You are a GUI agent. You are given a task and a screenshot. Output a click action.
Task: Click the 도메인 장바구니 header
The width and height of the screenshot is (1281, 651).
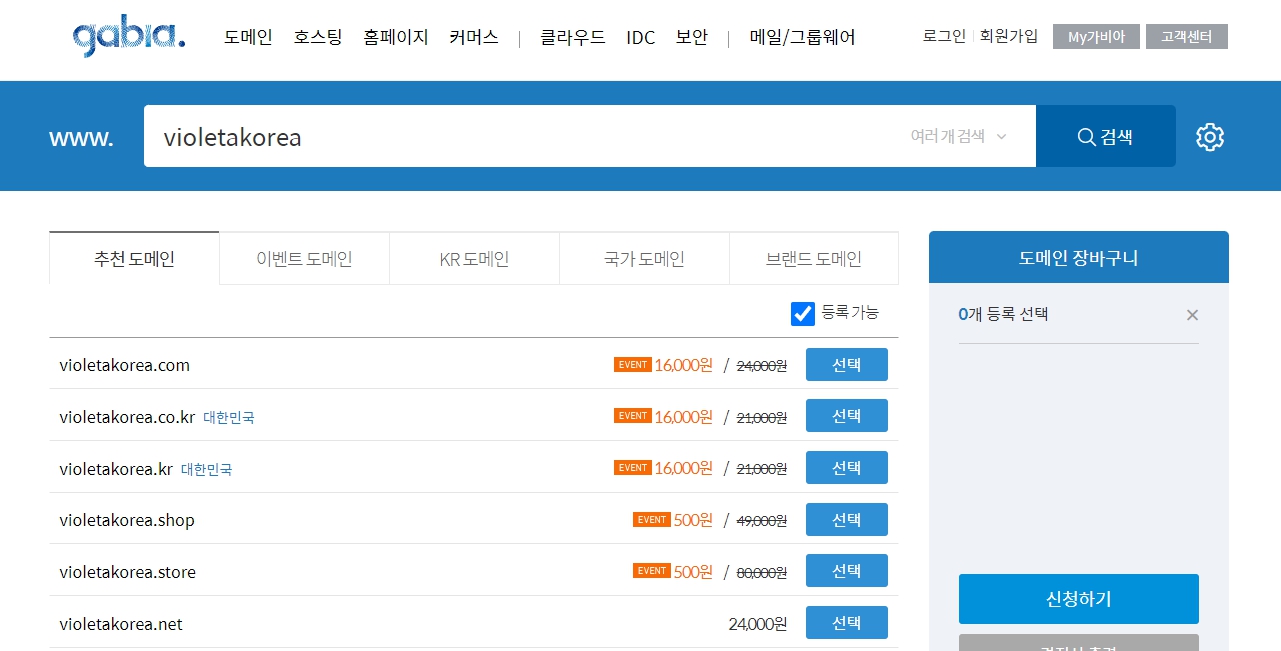pos(1079,258)
